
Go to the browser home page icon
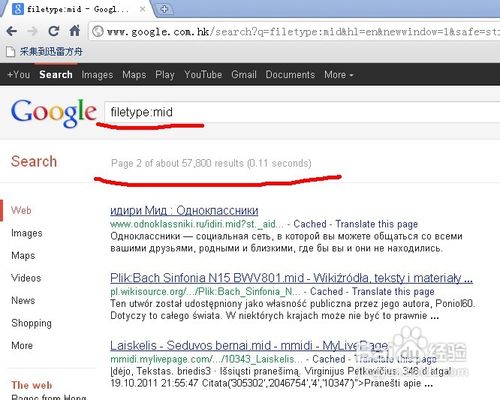(x=75, y=31)
